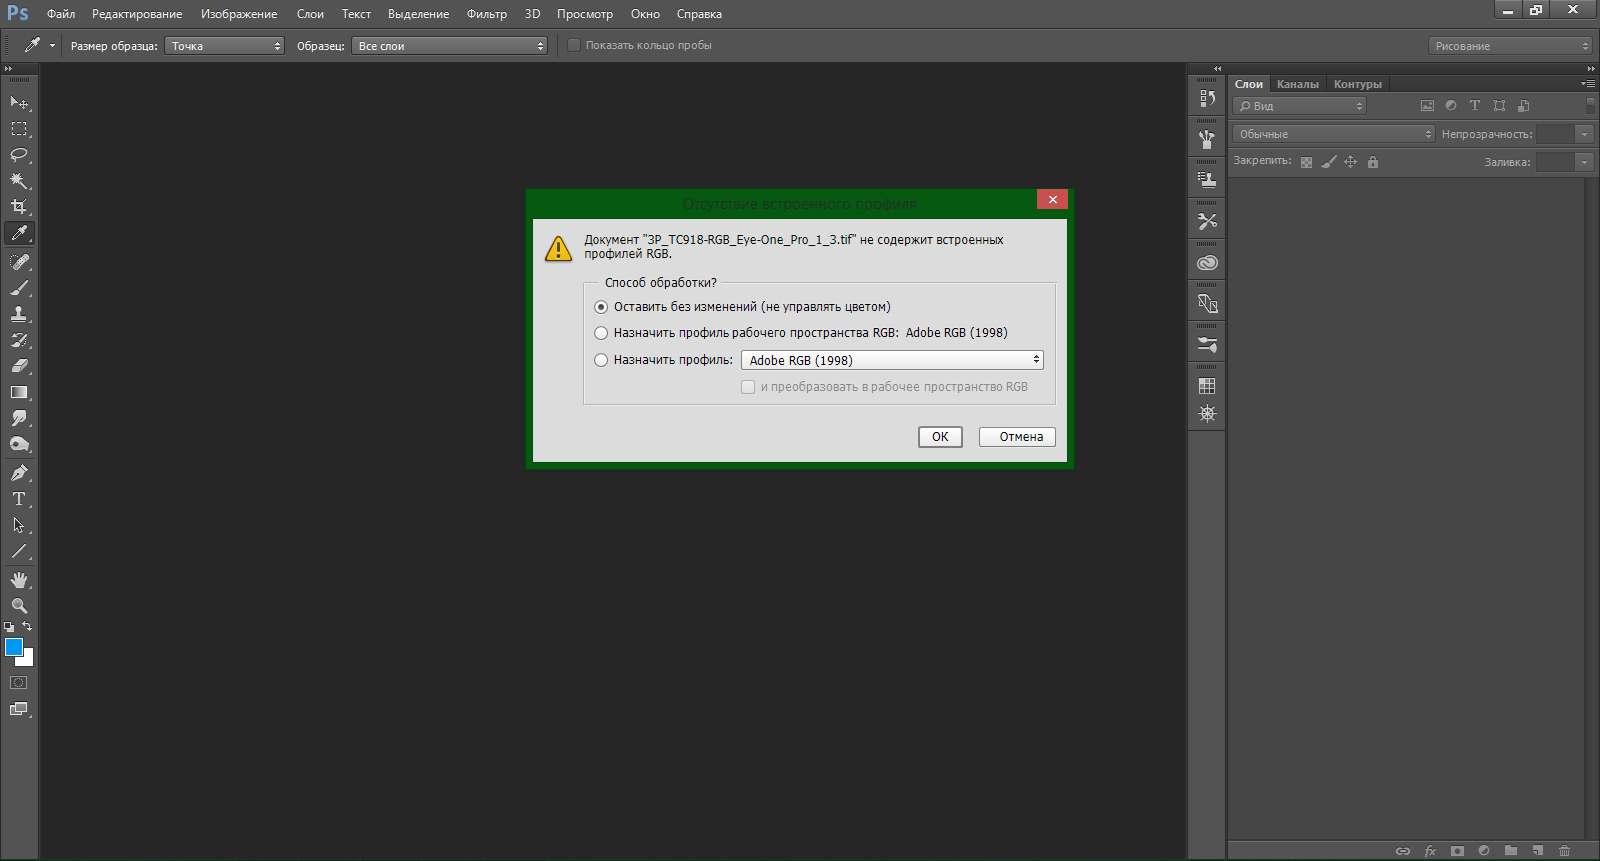Open the Редактирование menu
This screenshot has width=1600, height=861.
137,14
